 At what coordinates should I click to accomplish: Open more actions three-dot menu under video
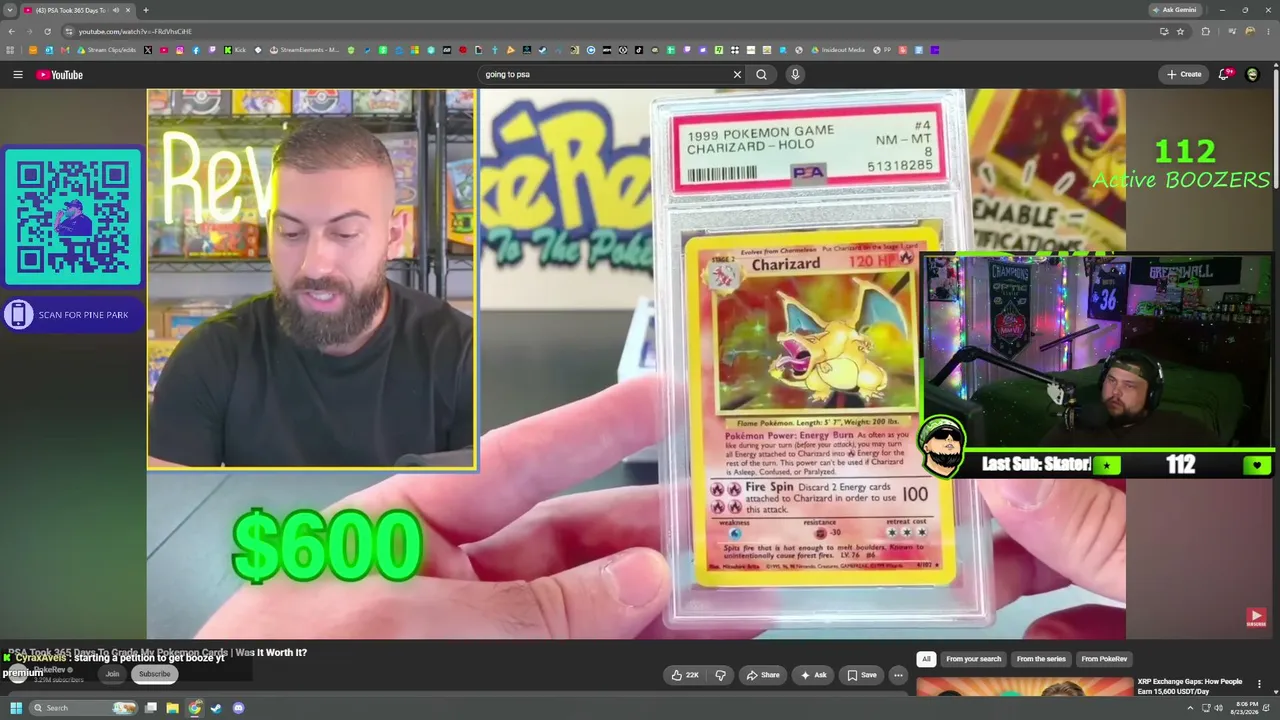tap(898, 675)
